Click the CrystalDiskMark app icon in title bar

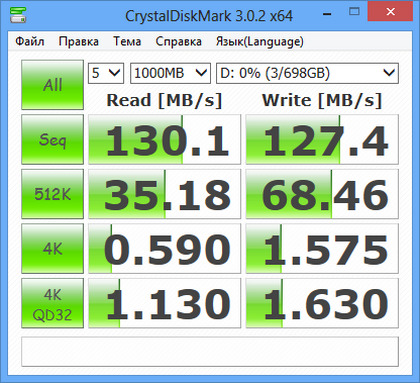(x=18, y=15)
